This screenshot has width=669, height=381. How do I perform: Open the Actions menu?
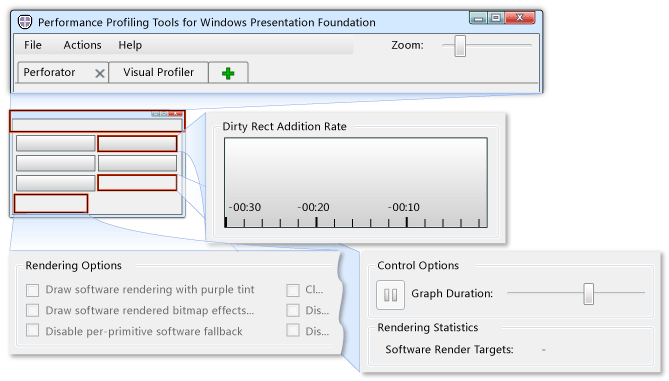82,45
